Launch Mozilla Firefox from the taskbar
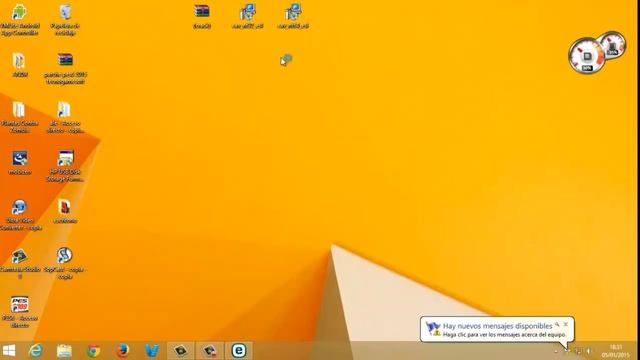 (122, 351)
